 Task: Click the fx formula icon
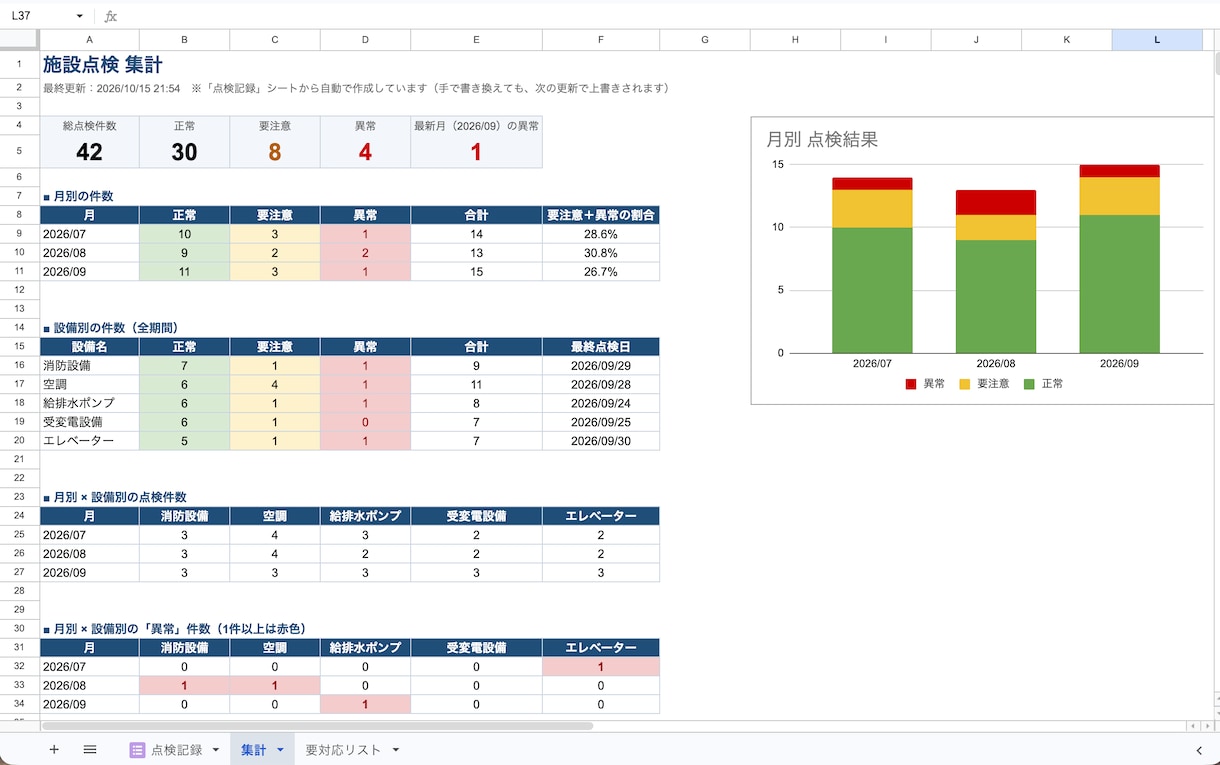pyautogui.click(x=111, y=16)
